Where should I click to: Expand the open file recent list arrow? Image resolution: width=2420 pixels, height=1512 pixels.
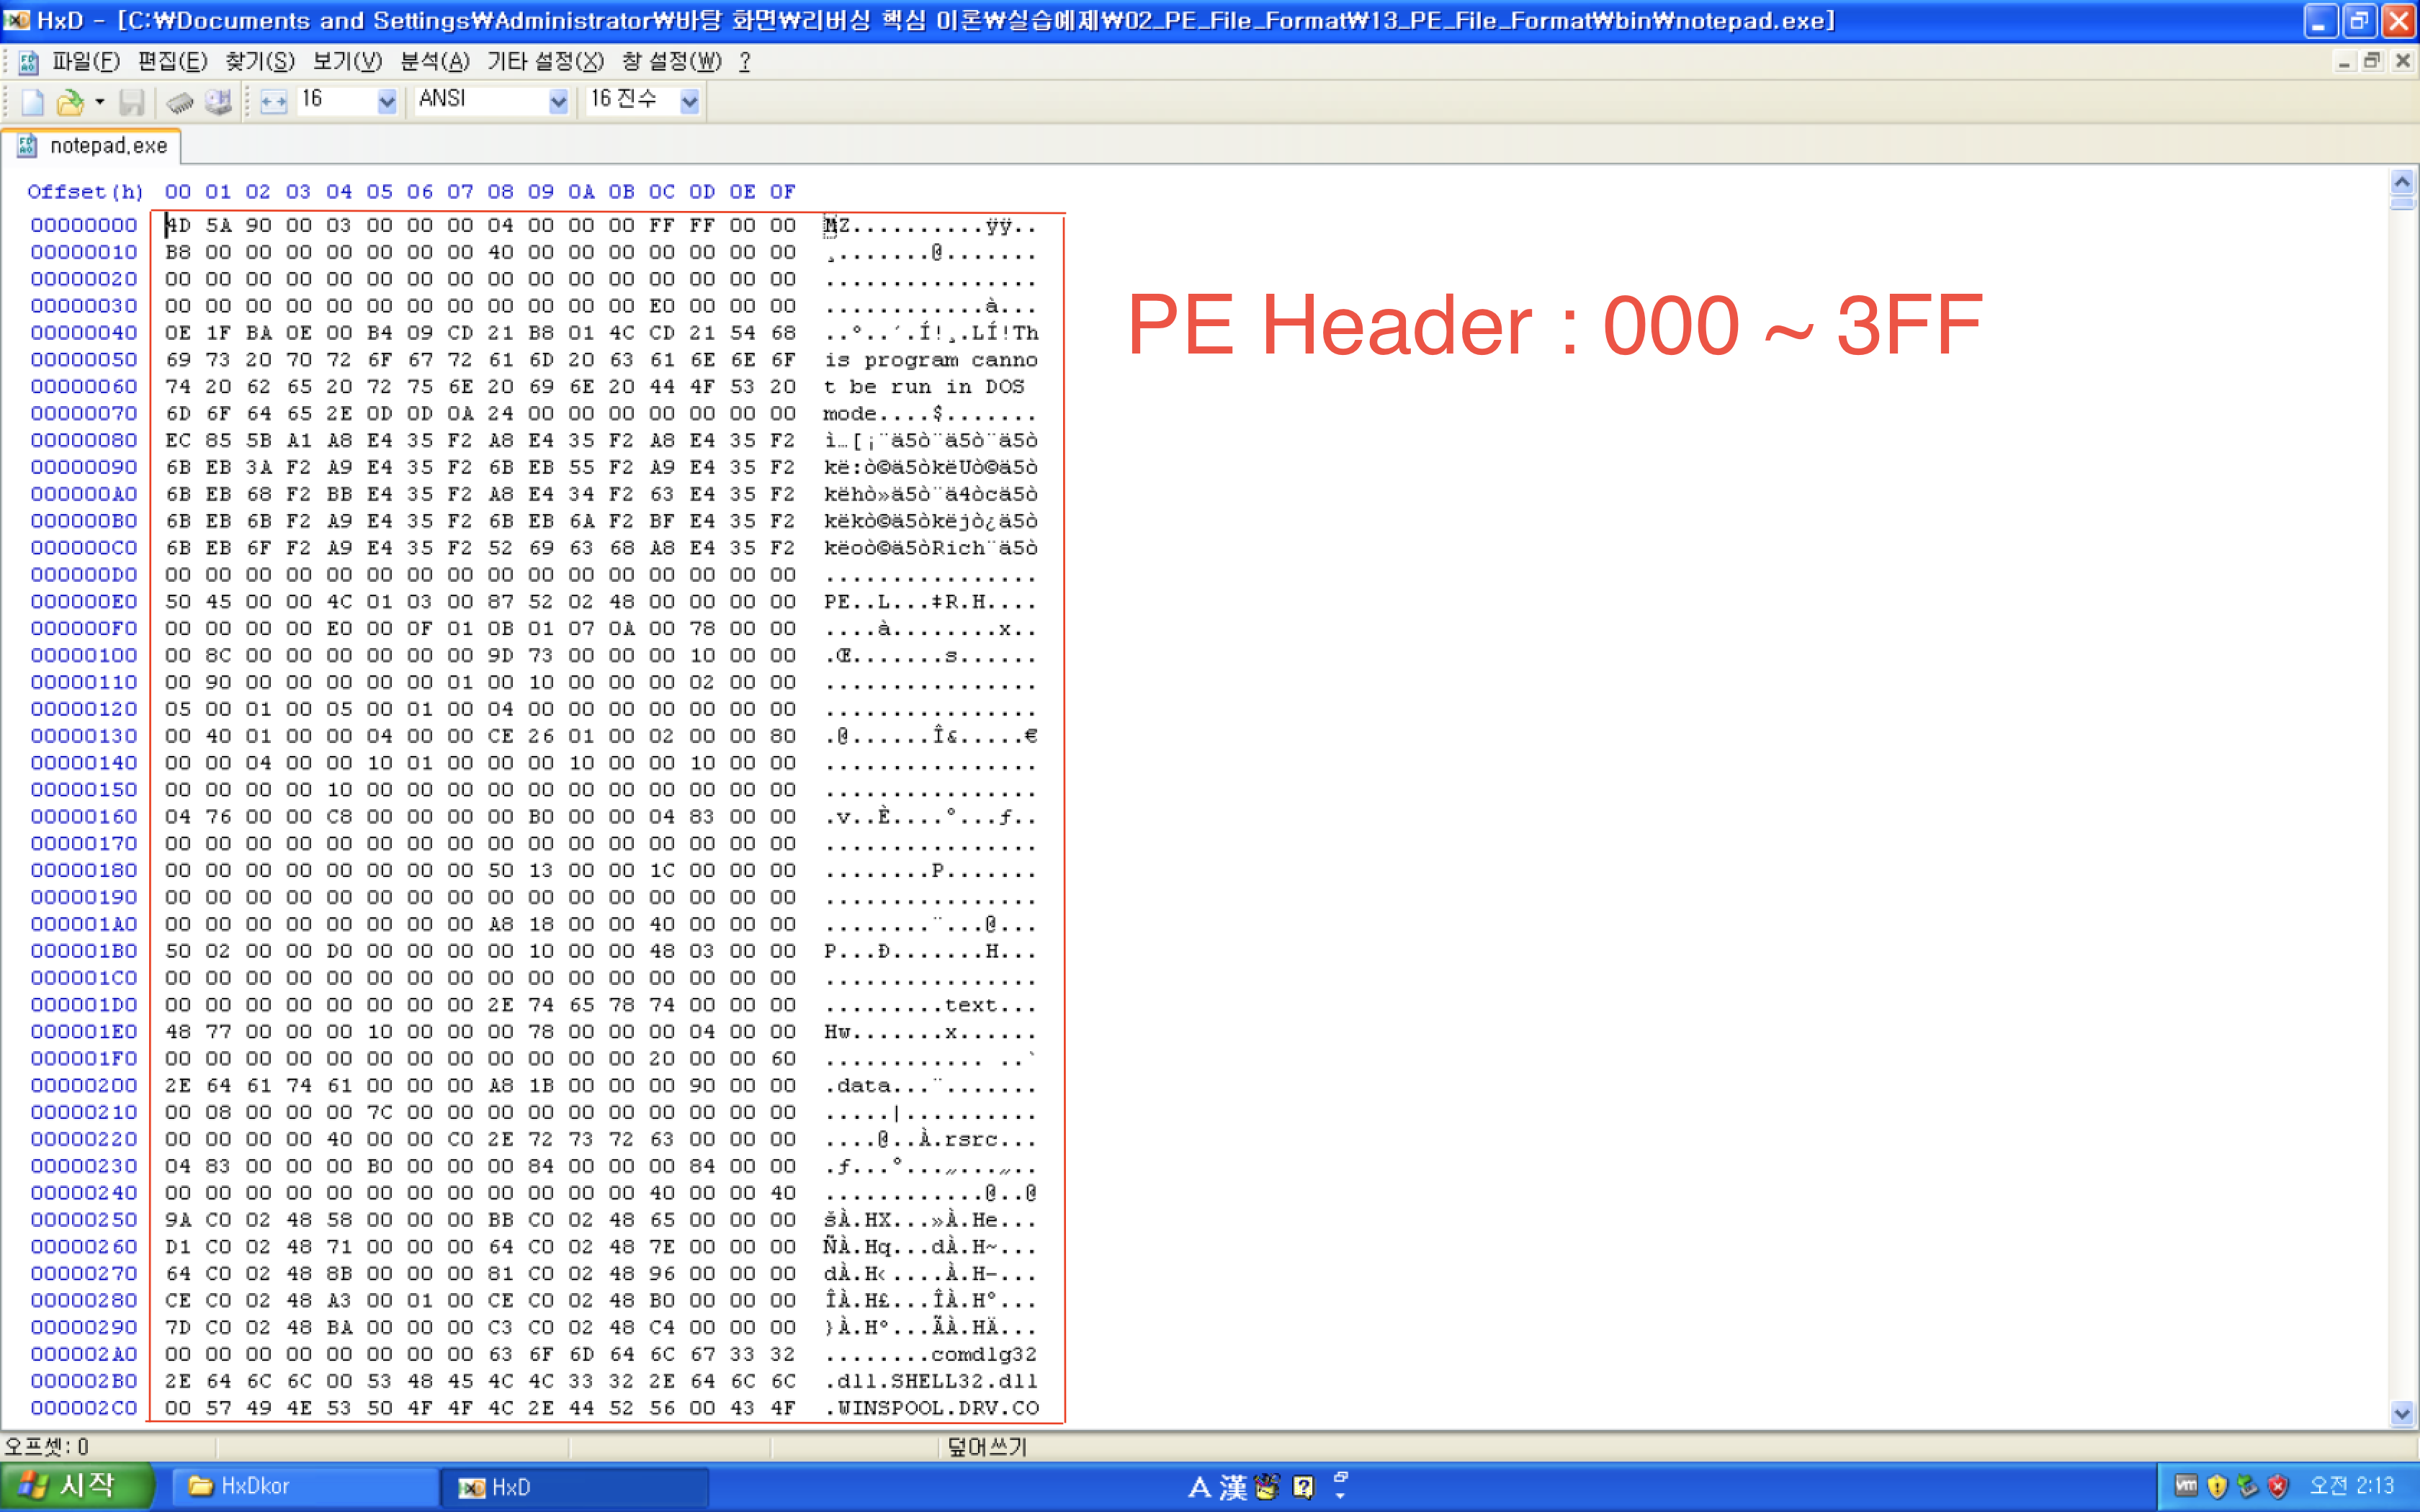pyautogui.click(x=99, y=101)
